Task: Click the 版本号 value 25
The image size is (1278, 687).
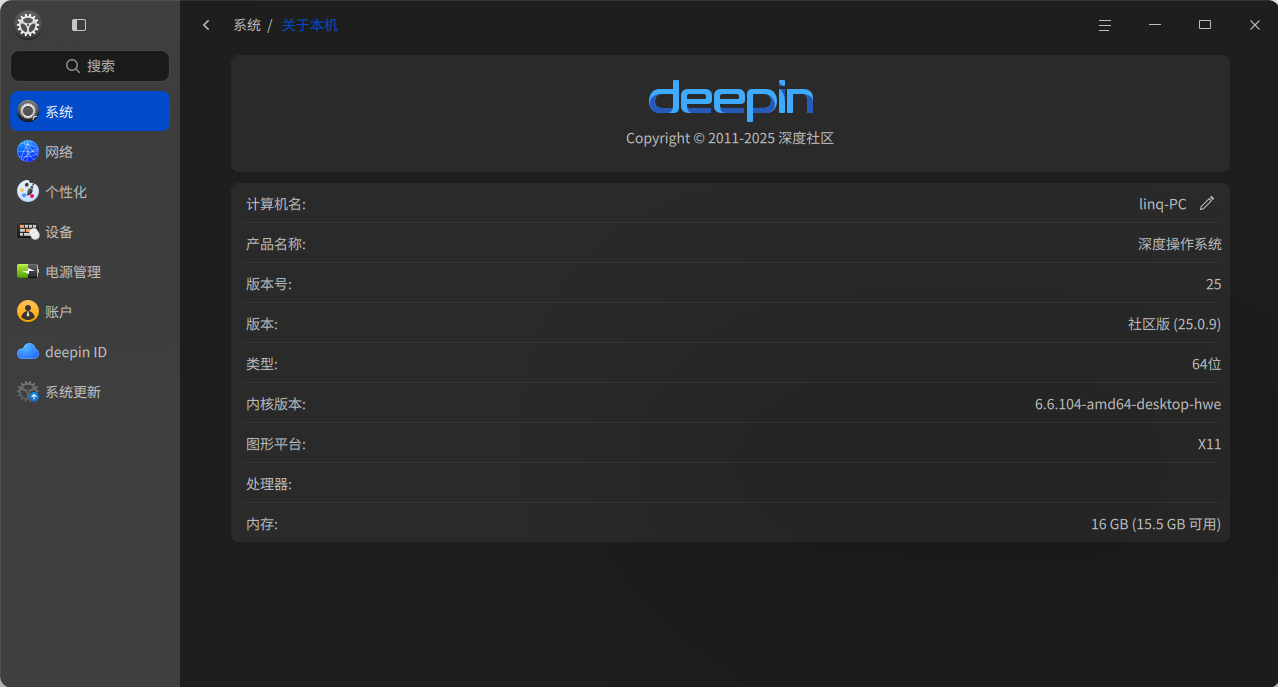Action: (x=1214, y=284)
